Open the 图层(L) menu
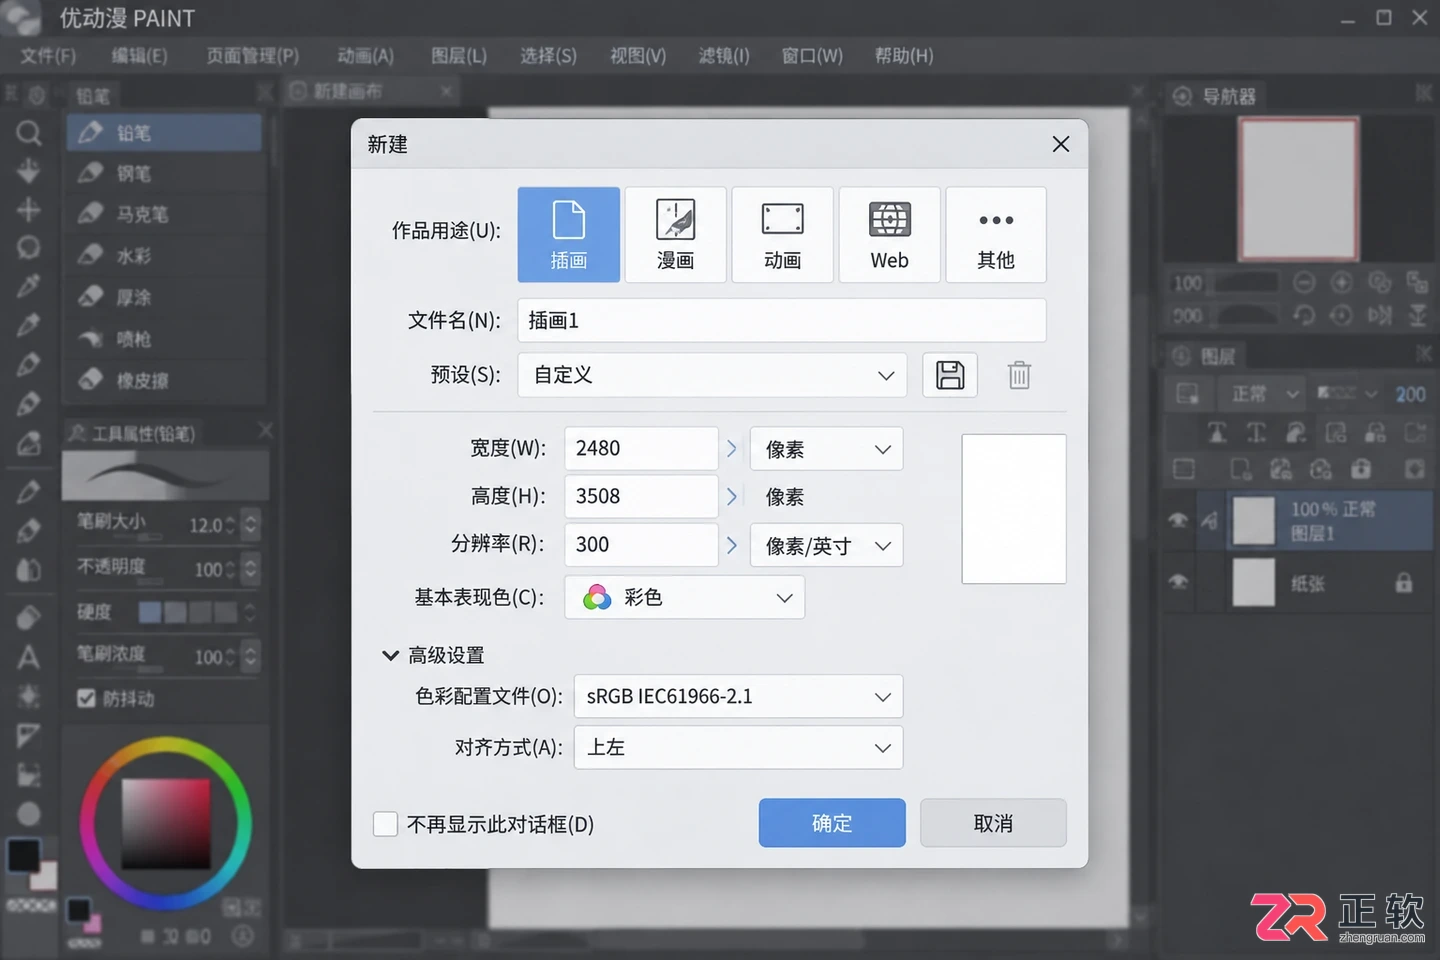Viewport: 1440px width, 960px height. coord(459,56)
